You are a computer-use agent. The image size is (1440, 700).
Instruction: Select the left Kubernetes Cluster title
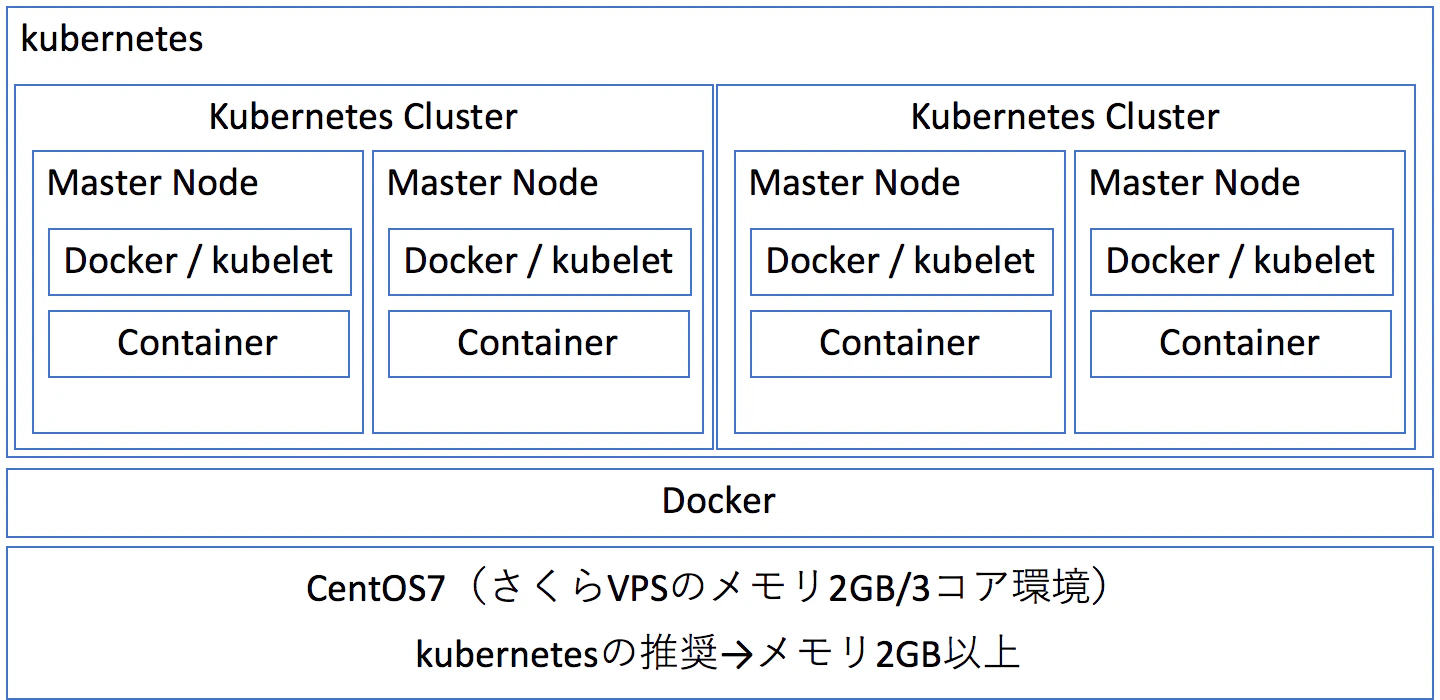point(363,117)
